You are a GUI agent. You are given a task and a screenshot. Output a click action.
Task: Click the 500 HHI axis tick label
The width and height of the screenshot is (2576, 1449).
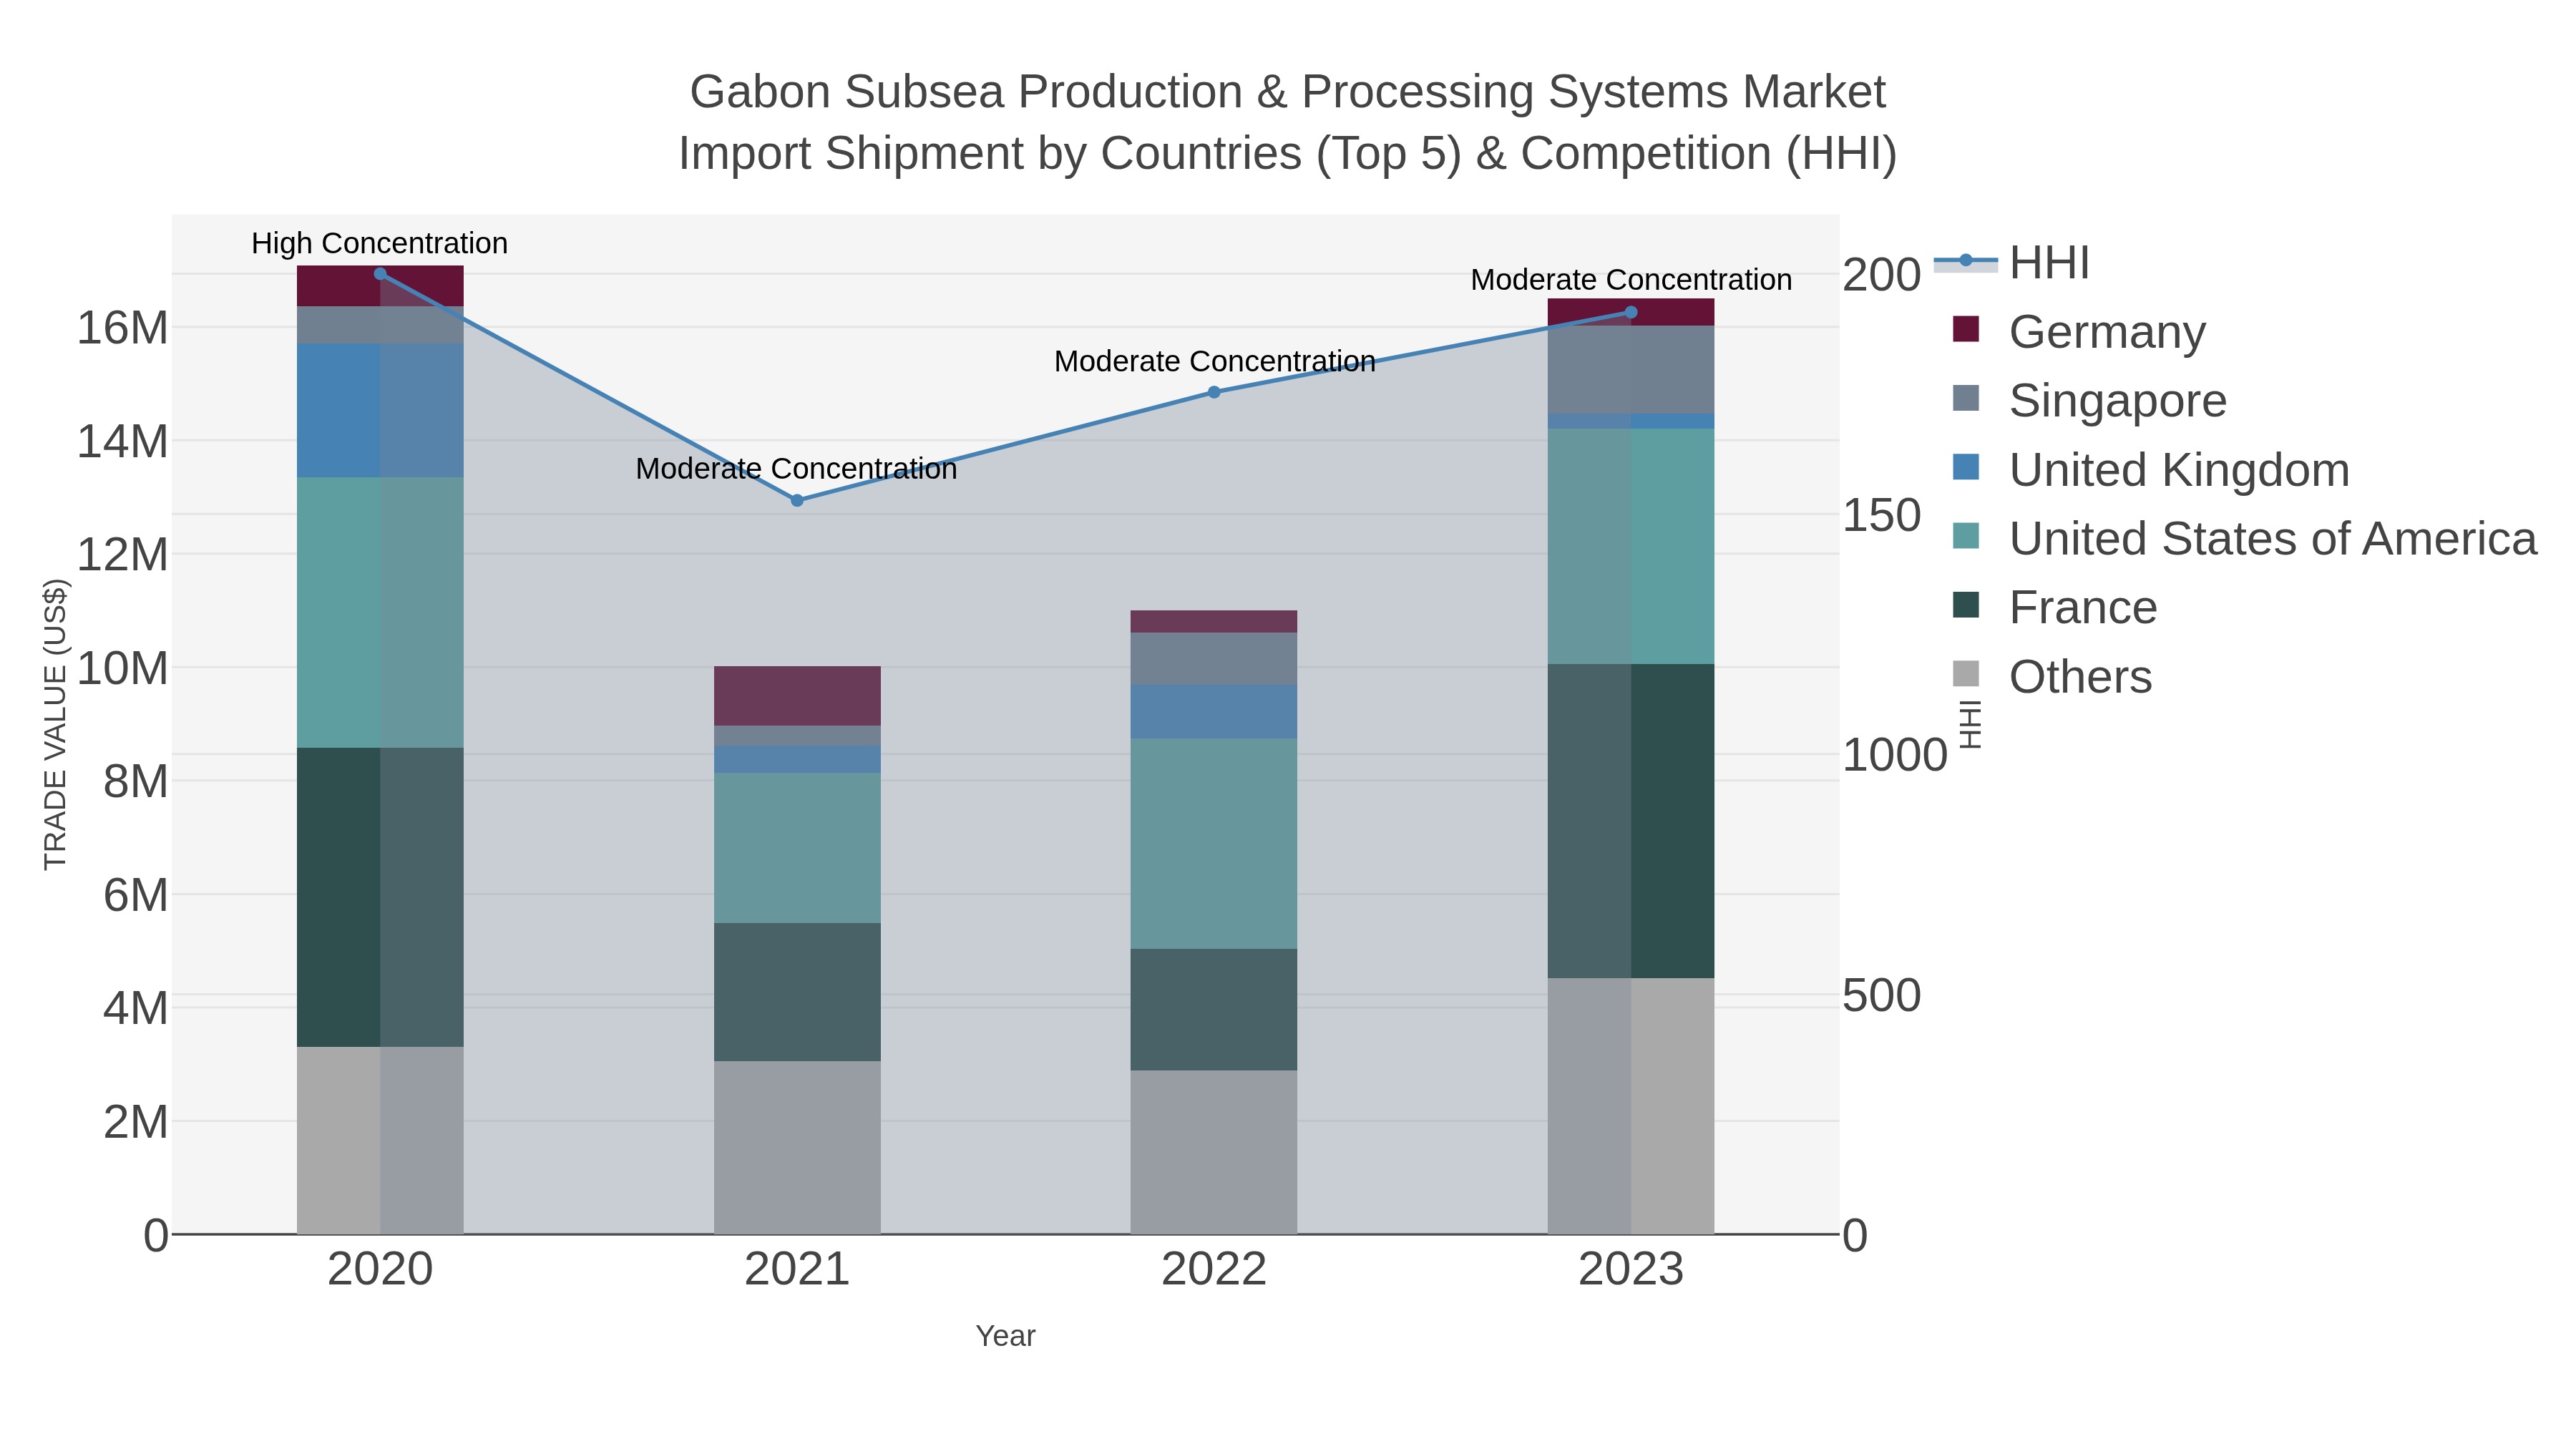1882,996
